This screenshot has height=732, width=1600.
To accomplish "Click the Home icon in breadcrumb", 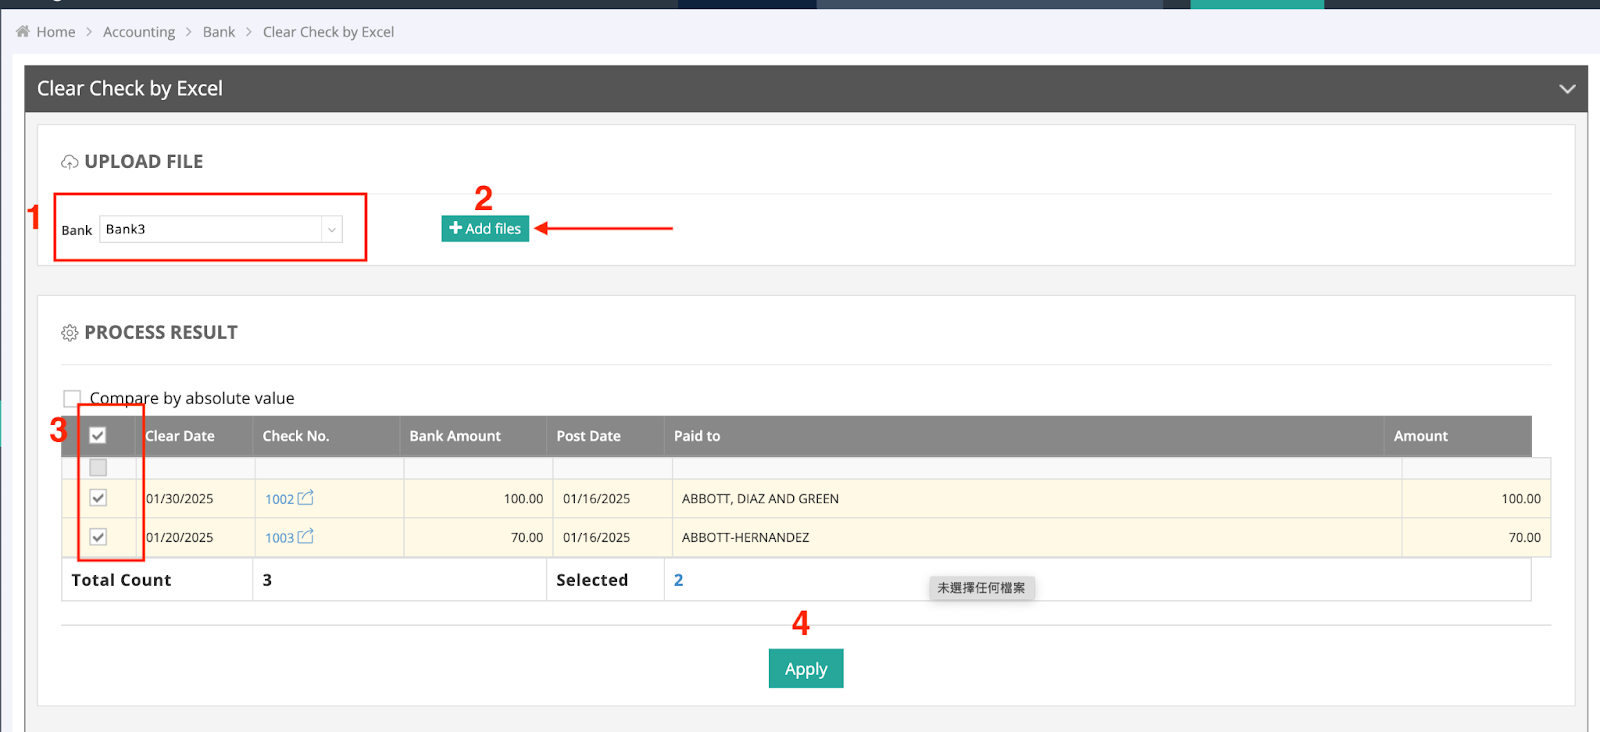I will (23, 32).
